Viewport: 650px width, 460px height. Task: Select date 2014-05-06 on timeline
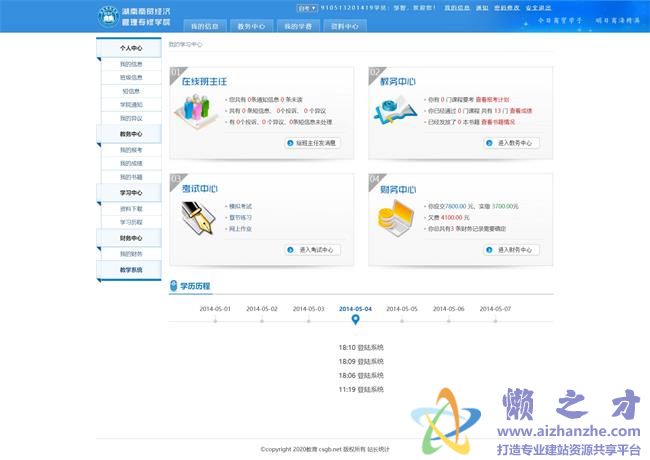click(449, 309)
